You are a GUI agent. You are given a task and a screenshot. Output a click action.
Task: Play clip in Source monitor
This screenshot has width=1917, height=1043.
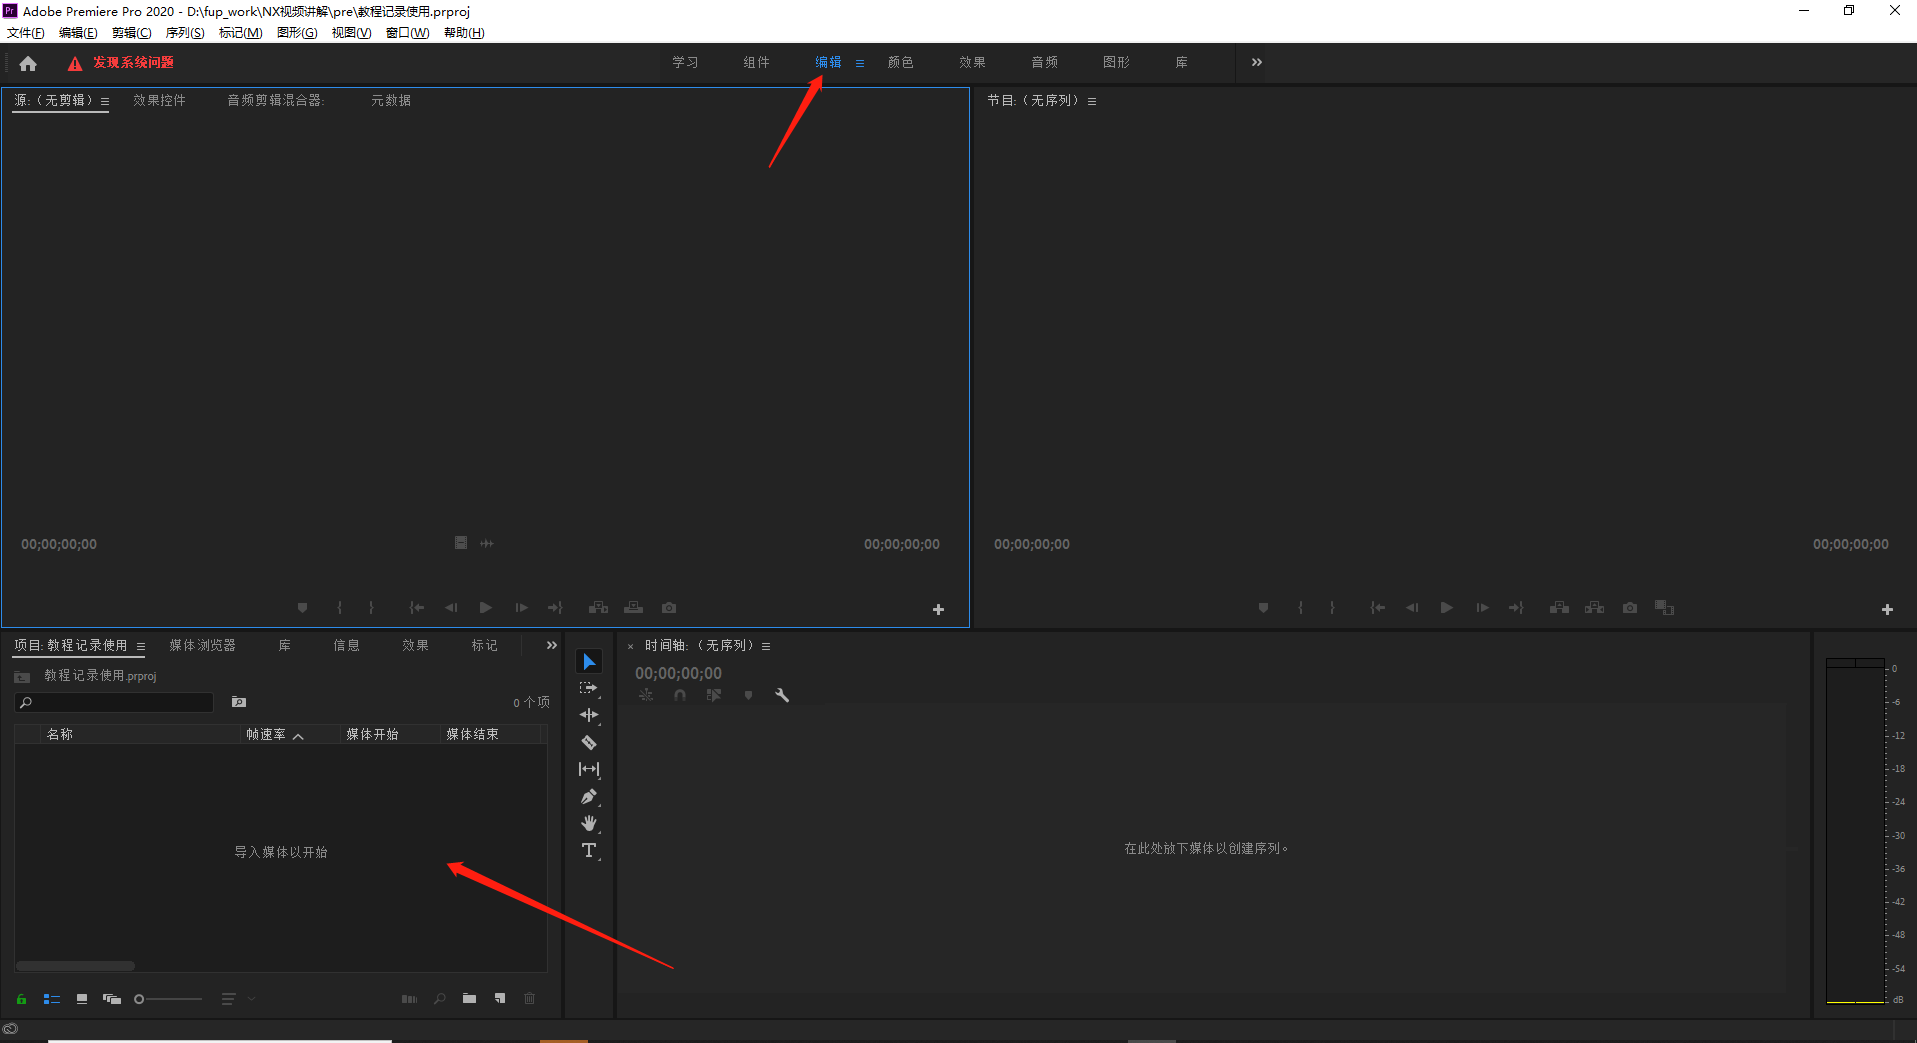pos(486,608)
